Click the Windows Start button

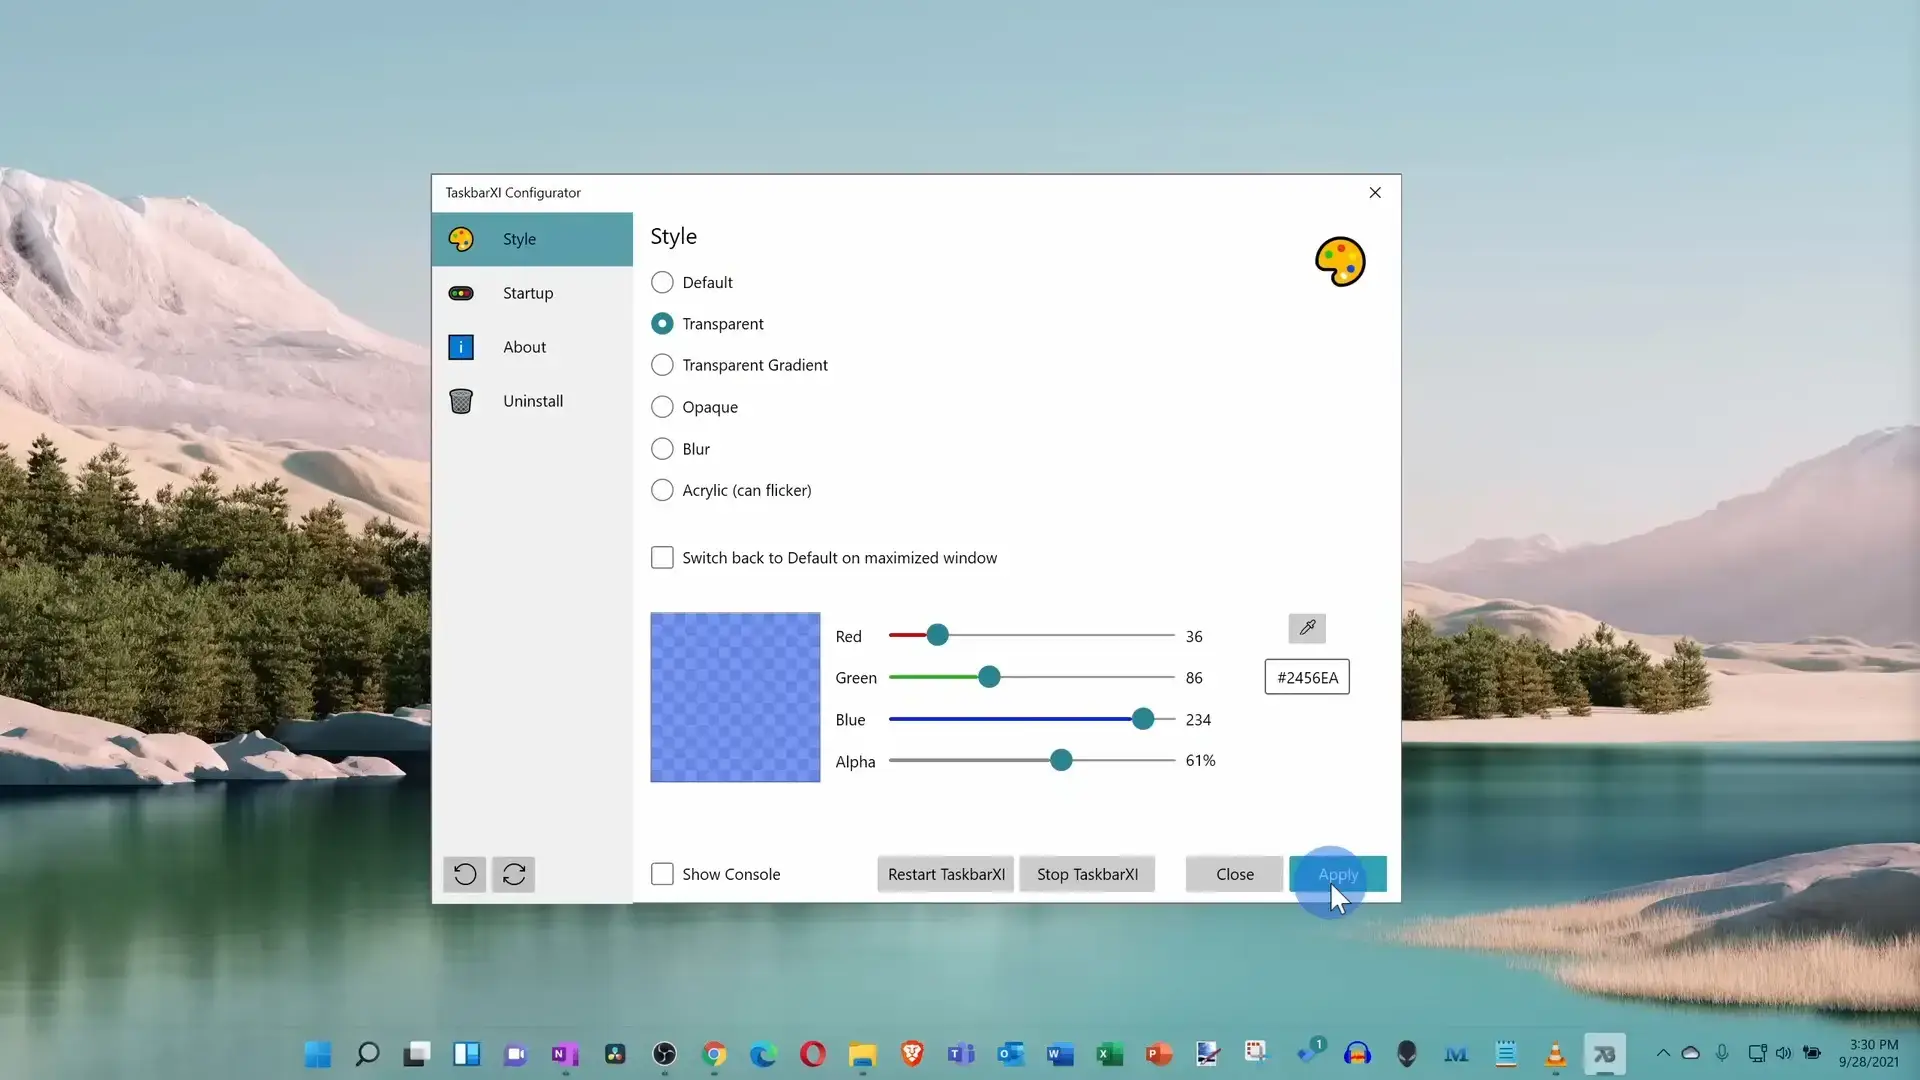(x=318, y=1054)
